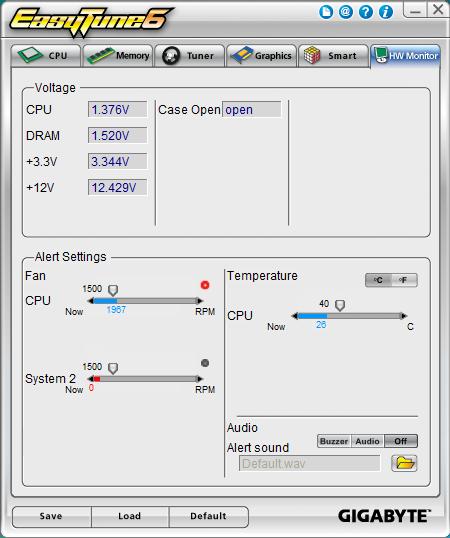The width and height of the screenshot is (450, 538).
Task: Open the CPU tab
Action: pos(46,55)
